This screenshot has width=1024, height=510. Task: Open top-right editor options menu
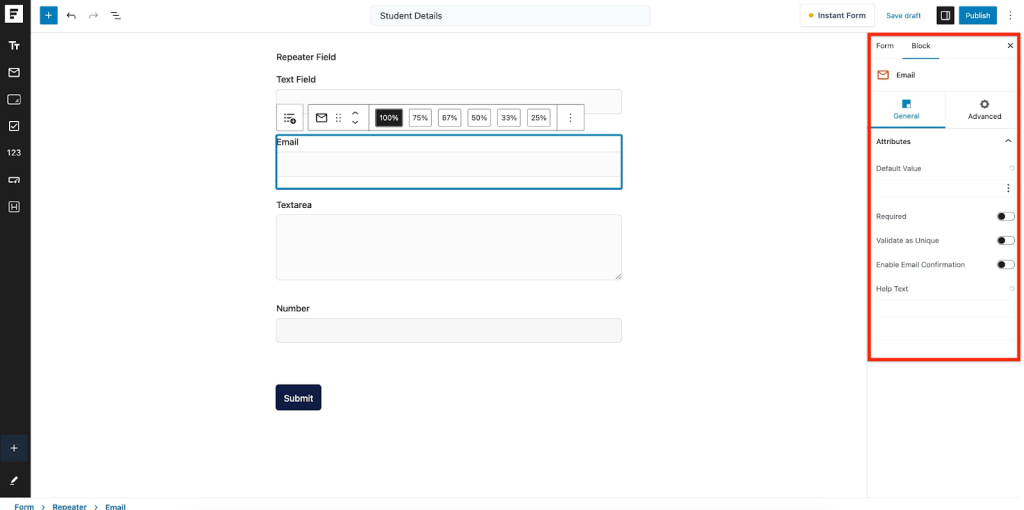click(1010, 16)
